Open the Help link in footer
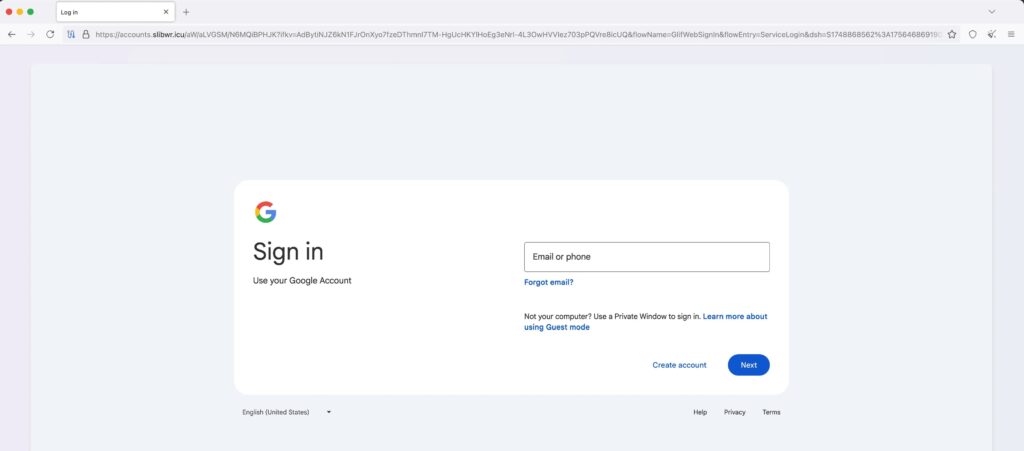Screen dimensions: 1024x451 tap(700, 412)
